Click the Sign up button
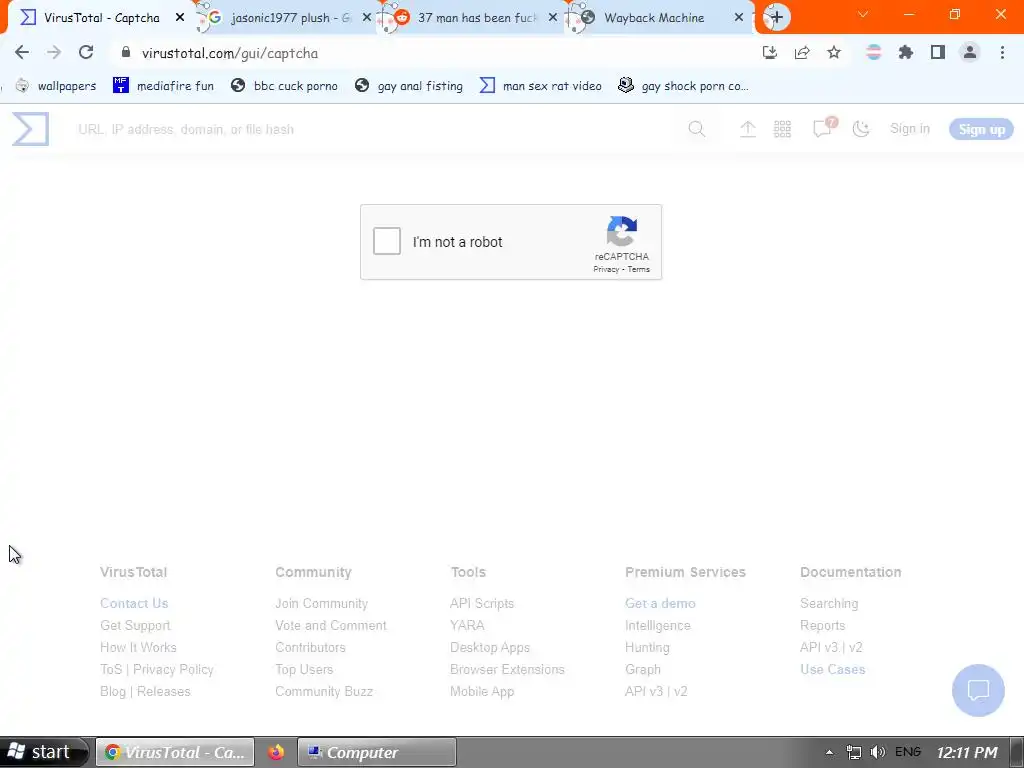 [x=982, y=129]
